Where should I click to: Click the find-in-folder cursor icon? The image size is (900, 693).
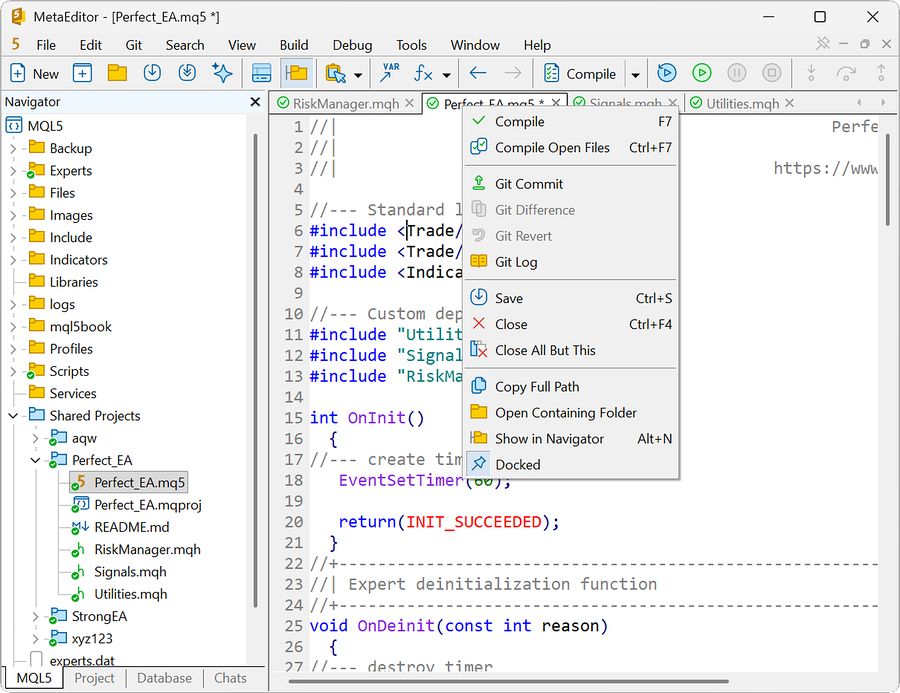click(x=335, y=73)
